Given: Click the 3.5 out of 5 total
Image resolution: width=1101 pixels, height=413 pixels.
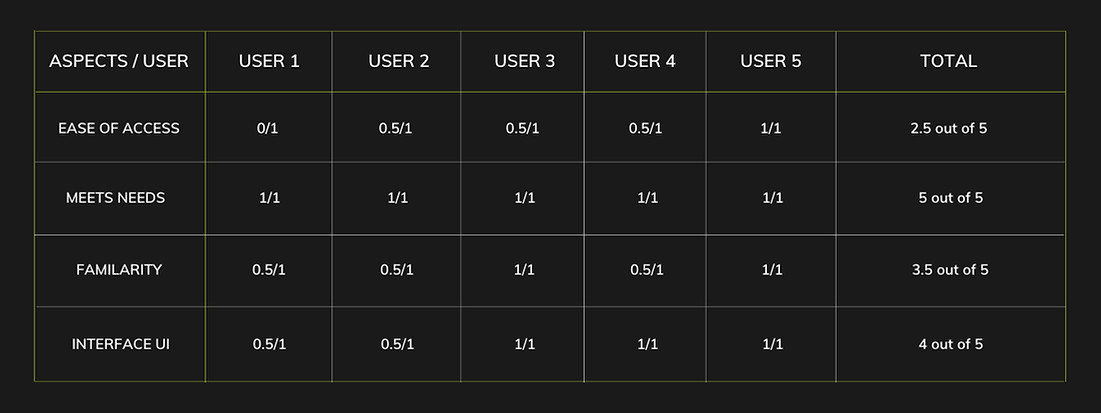Looking at the screenshot, I should click(x=948, y=270).
